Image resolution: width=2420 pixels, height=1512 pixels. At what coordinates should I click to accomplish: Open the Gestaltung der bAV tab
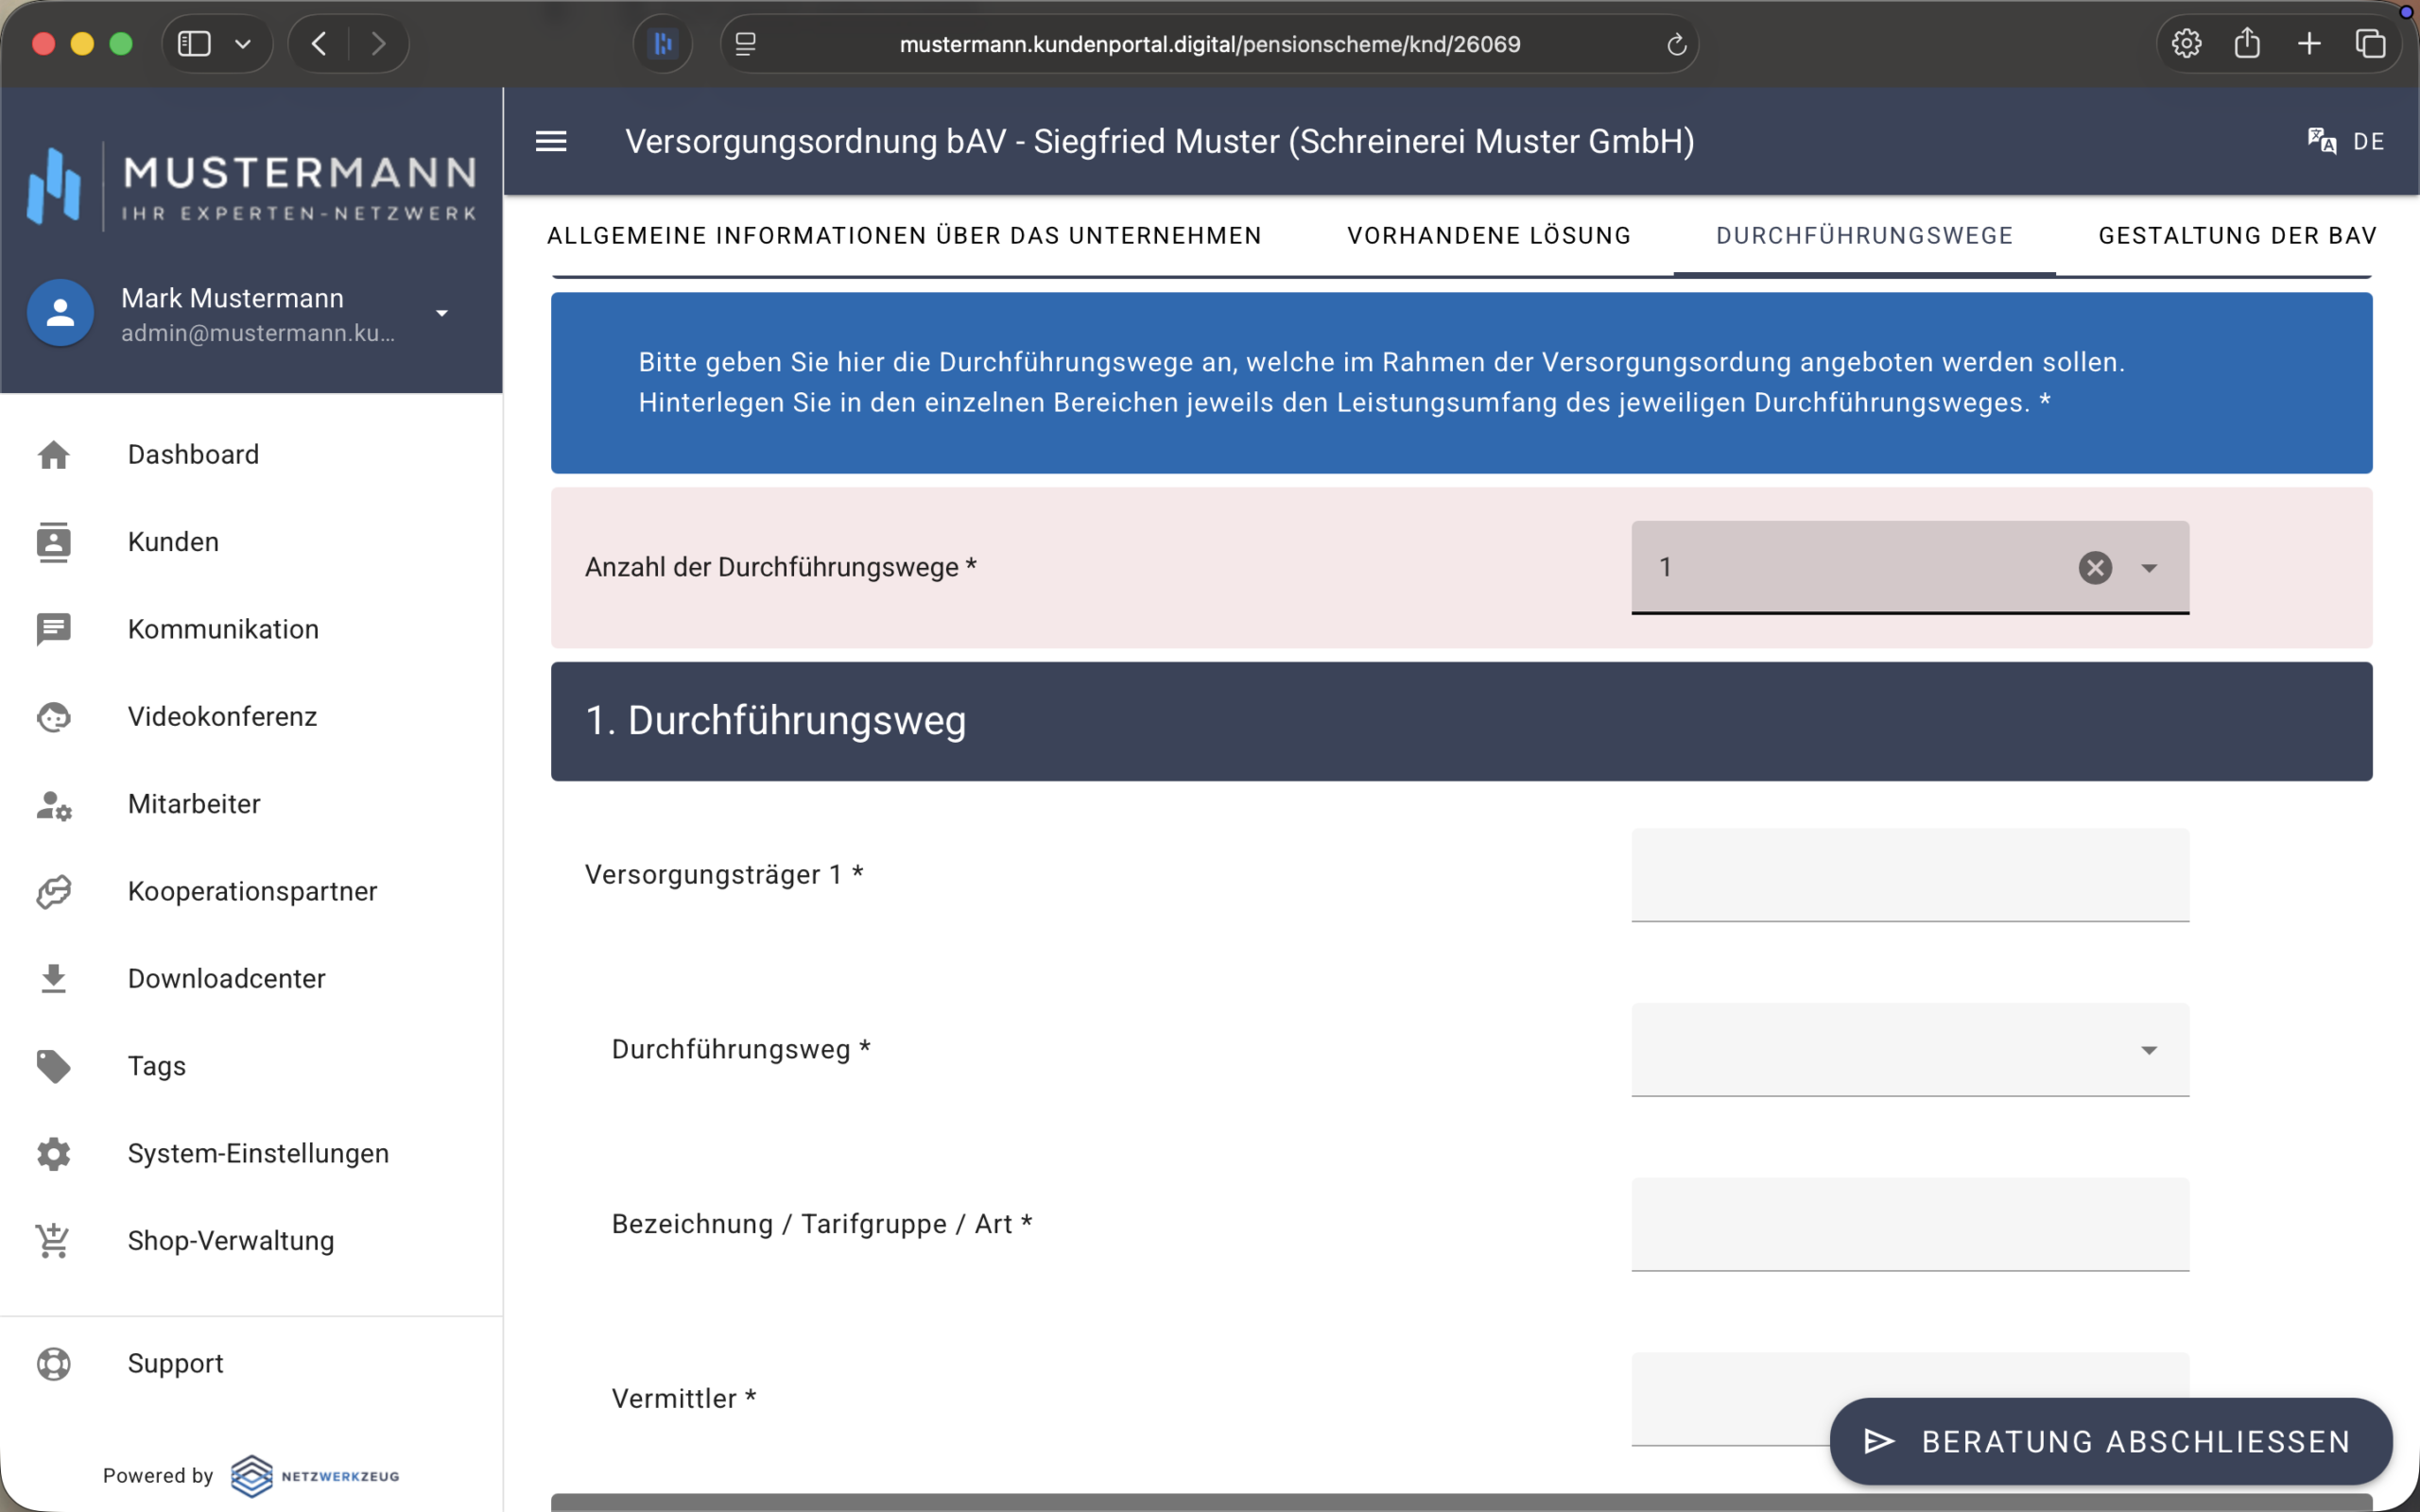click(2237, 236)
